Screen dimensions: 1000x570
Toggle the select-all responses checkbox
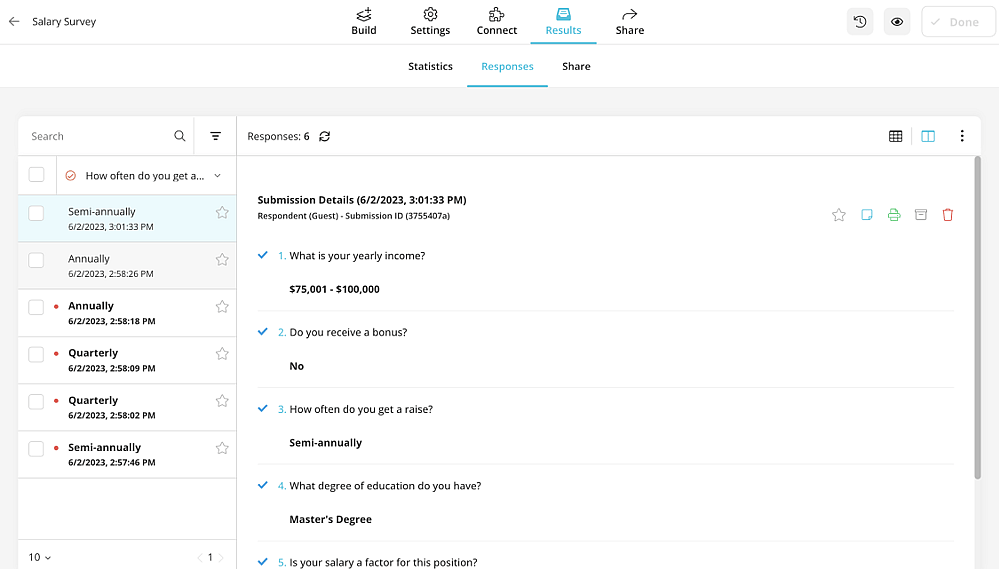pos(36,175)
